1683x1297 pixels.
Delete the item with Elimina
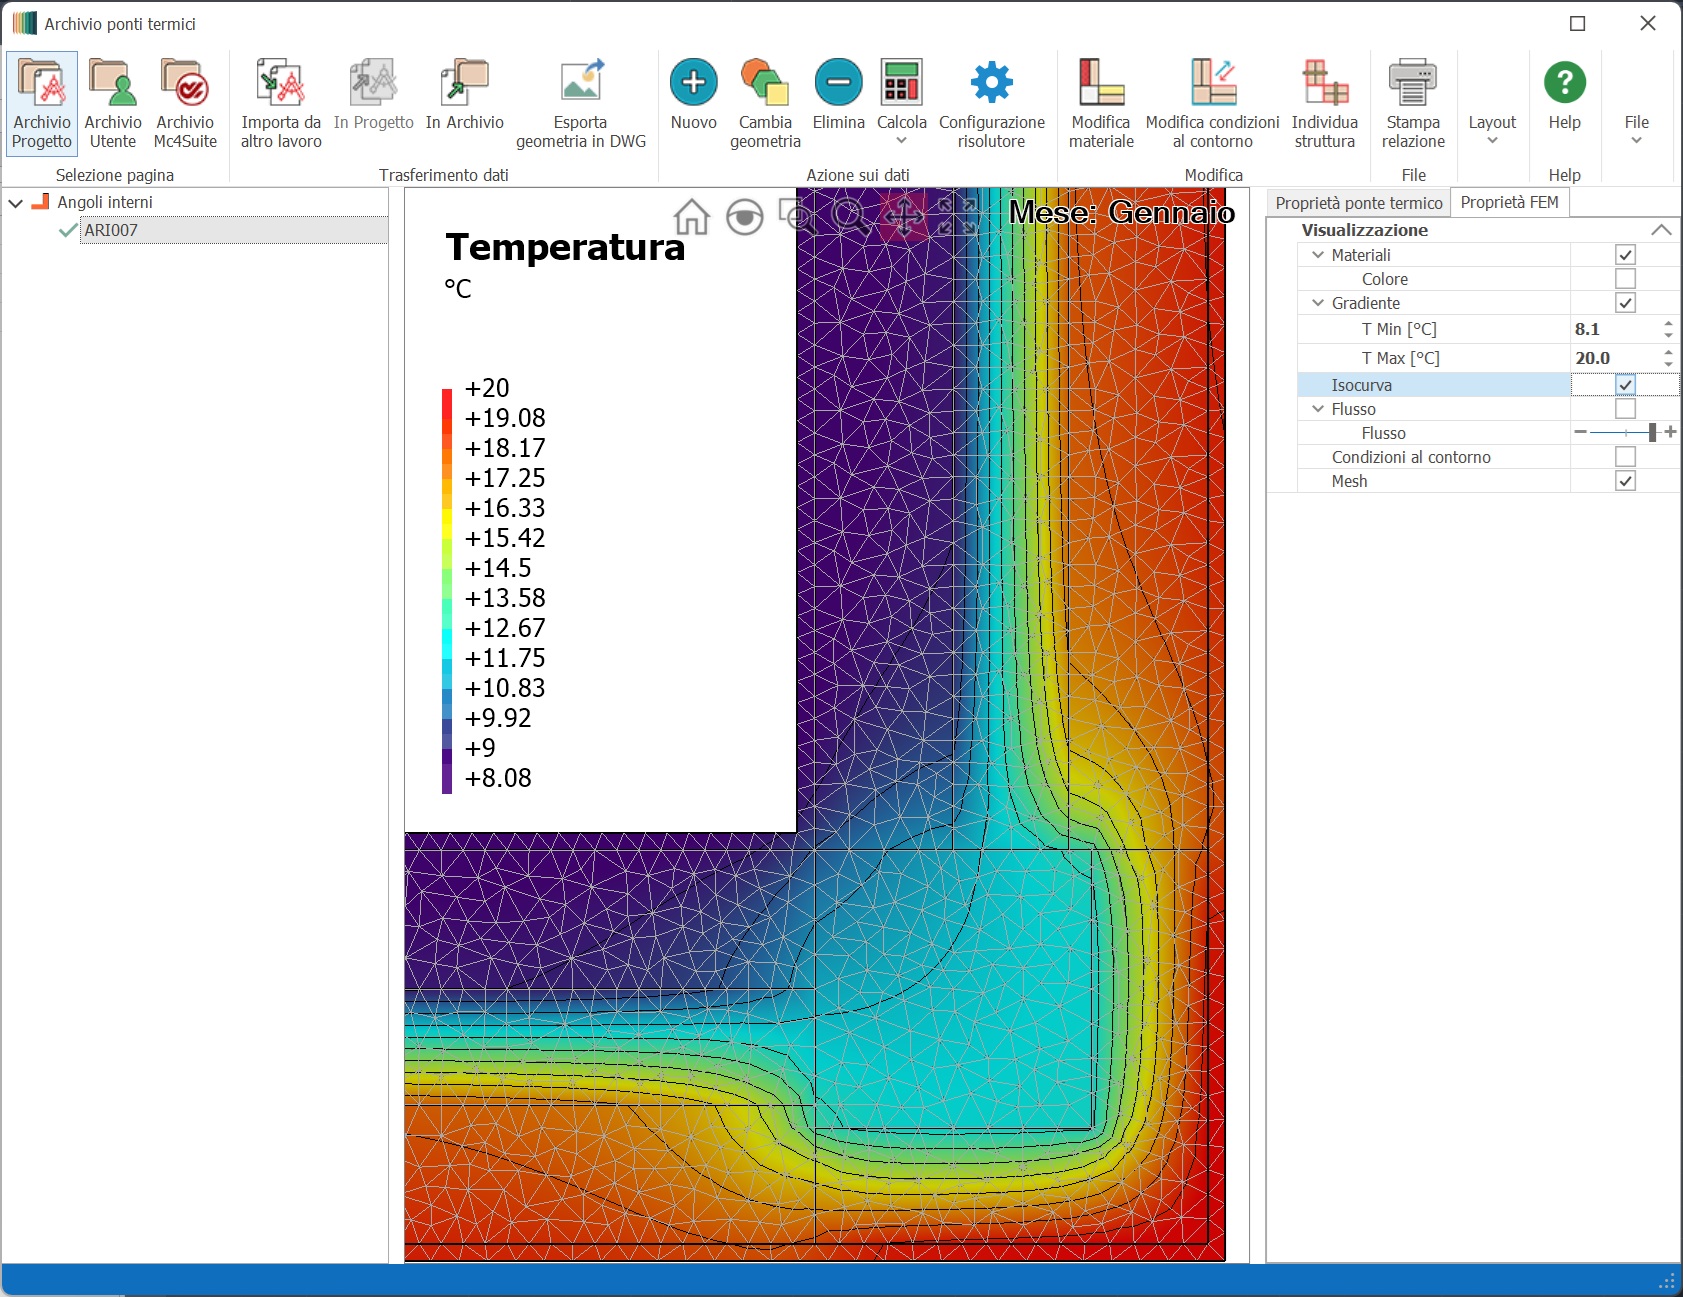(838, 96)
